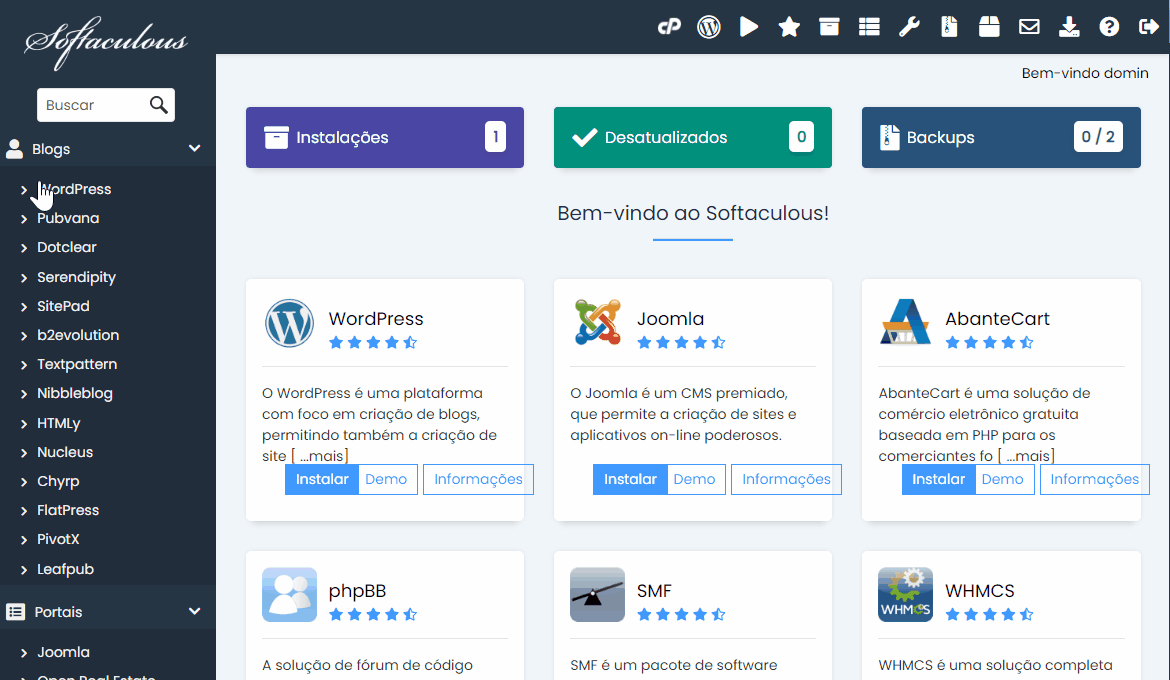Open the WordPress manager toolbar icon
The image size is (1170, 680).
tap(709, 28)
